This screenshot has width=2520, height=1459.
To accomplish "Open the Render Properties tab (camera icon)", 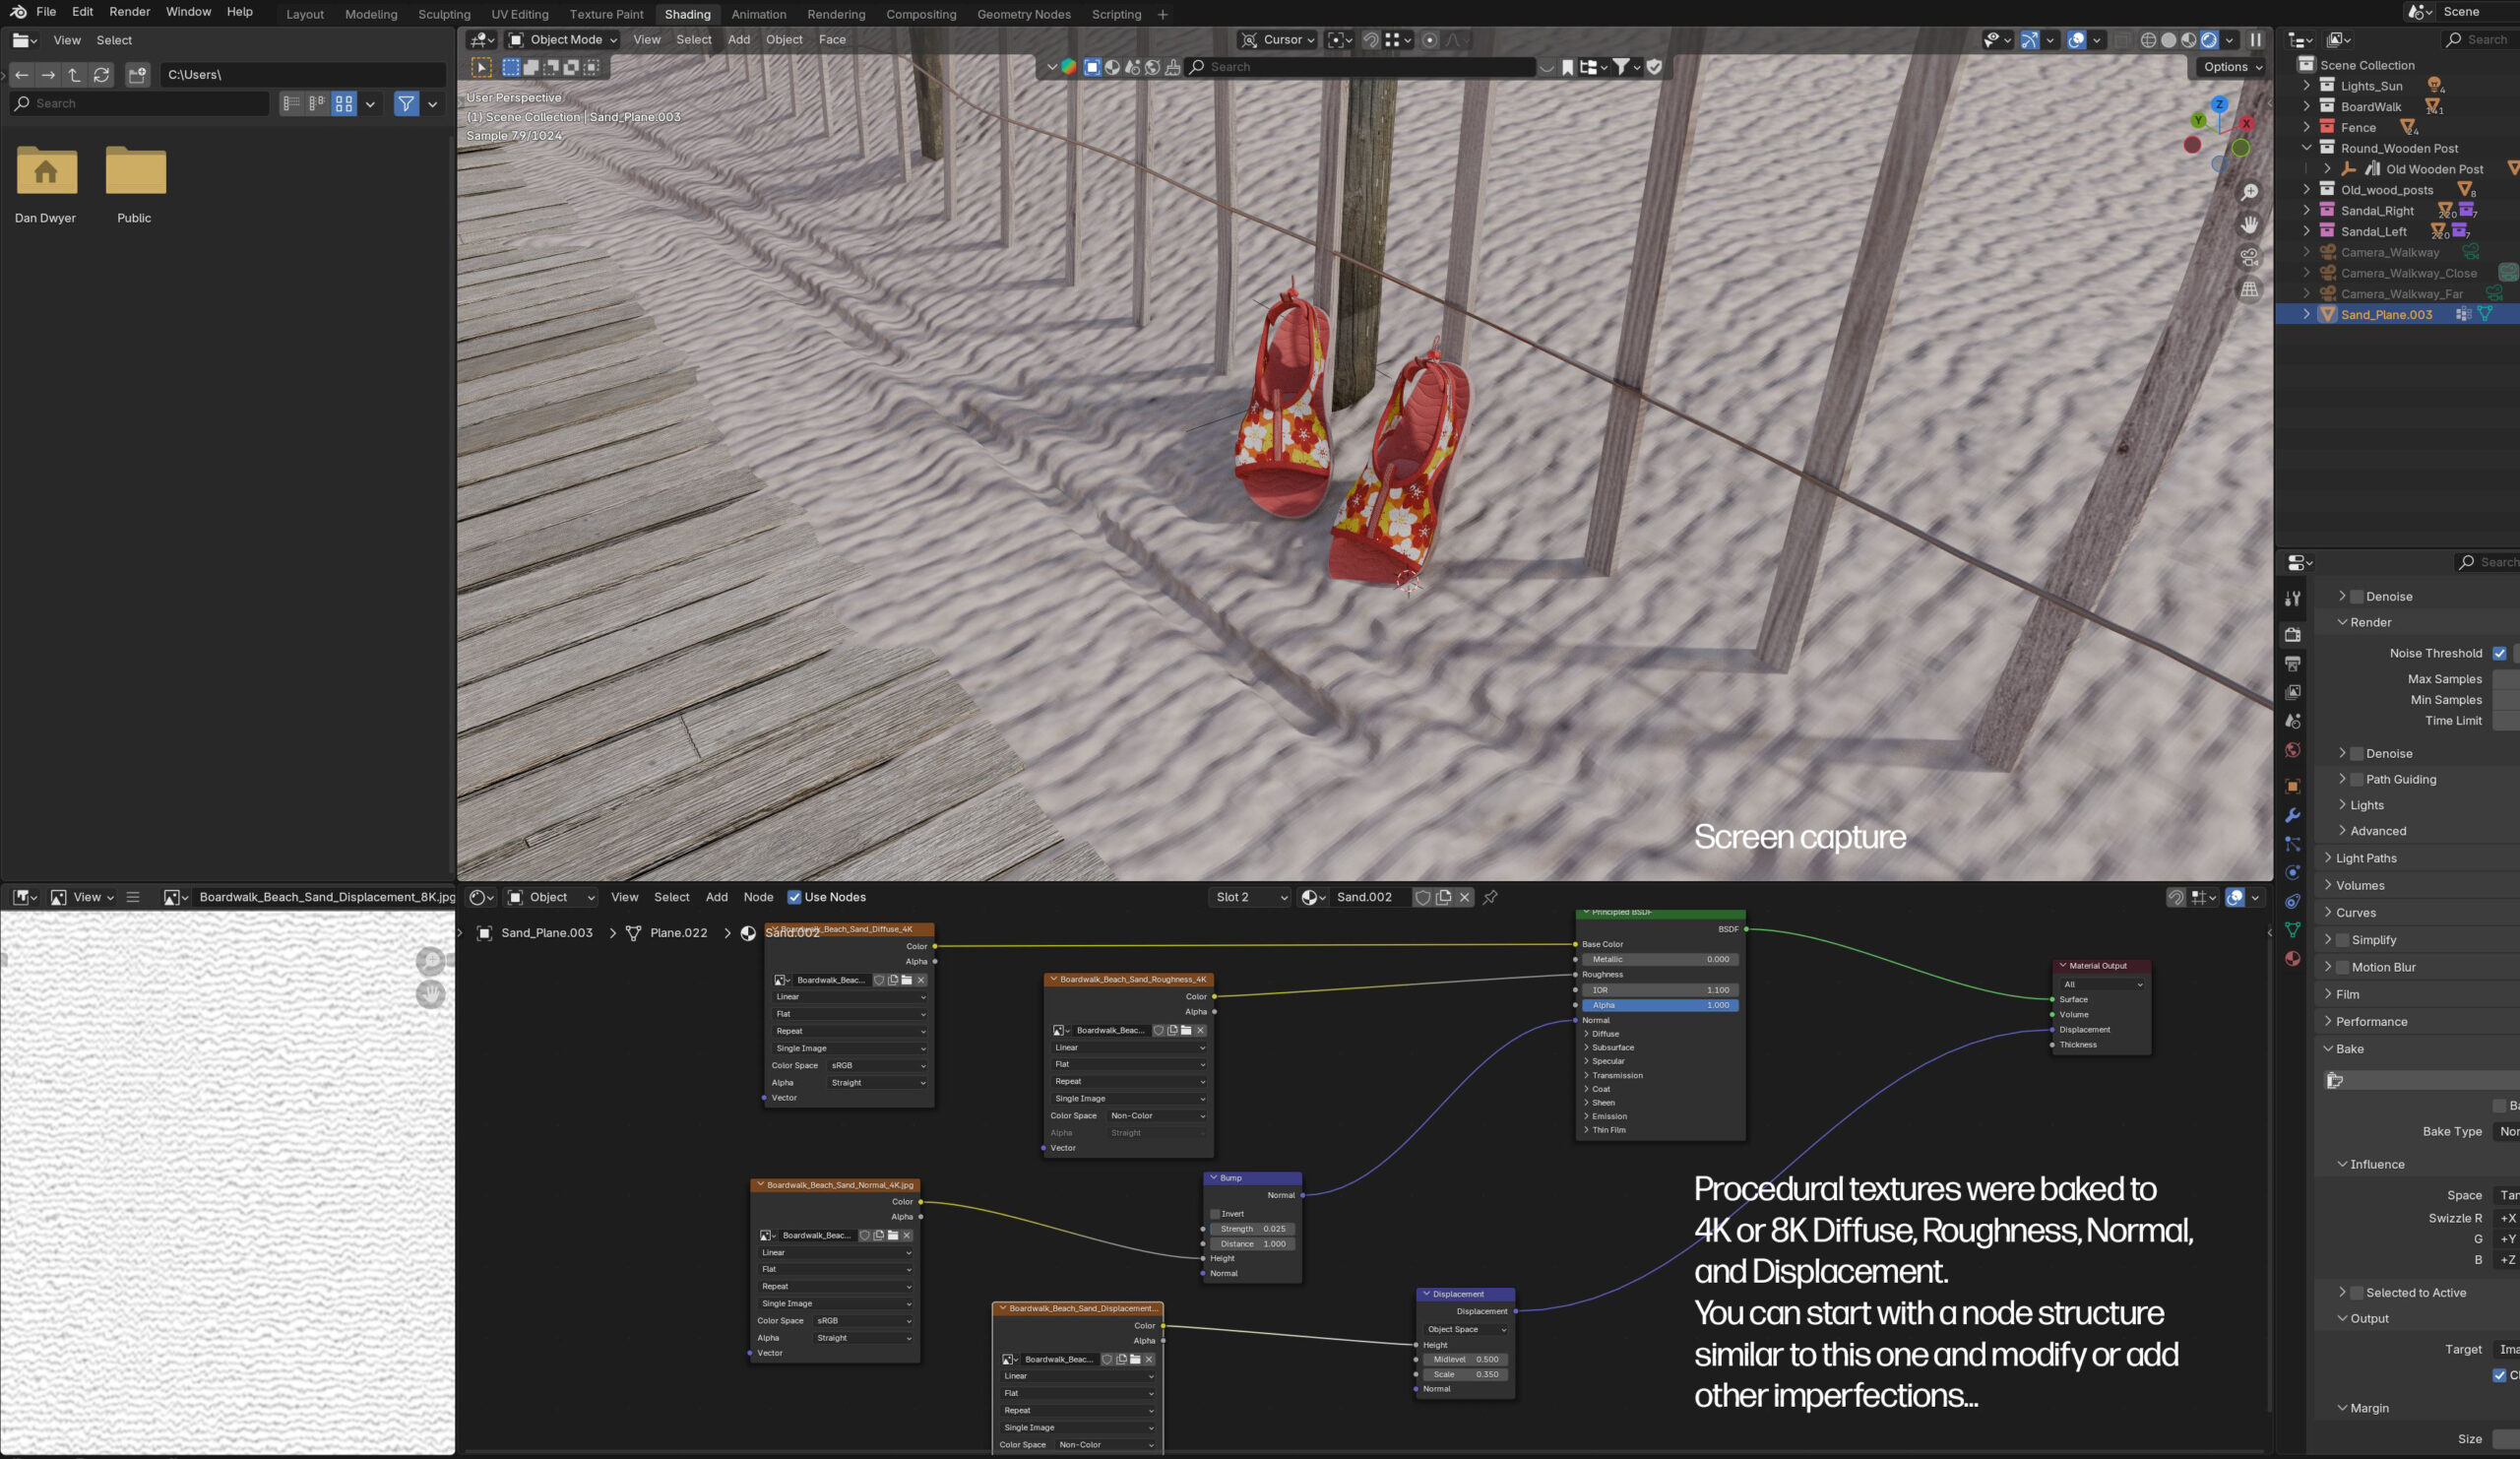I will pyautogui.click(x=2293, y=634).
